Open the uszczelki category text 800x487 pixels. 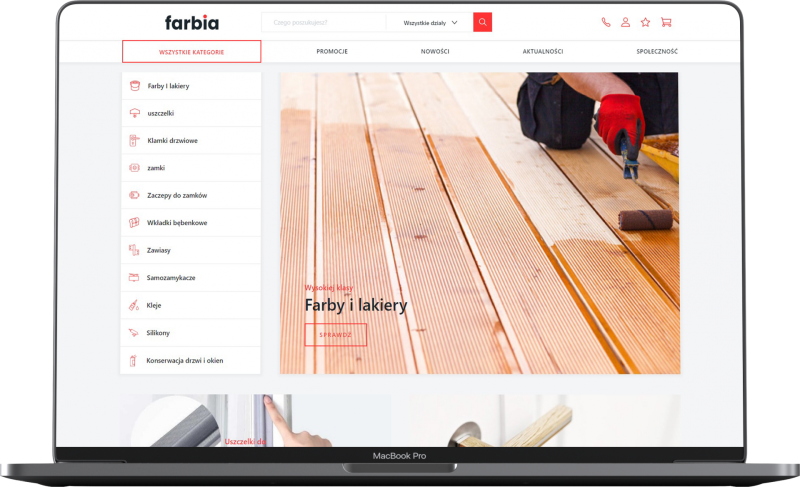(161, 113)
